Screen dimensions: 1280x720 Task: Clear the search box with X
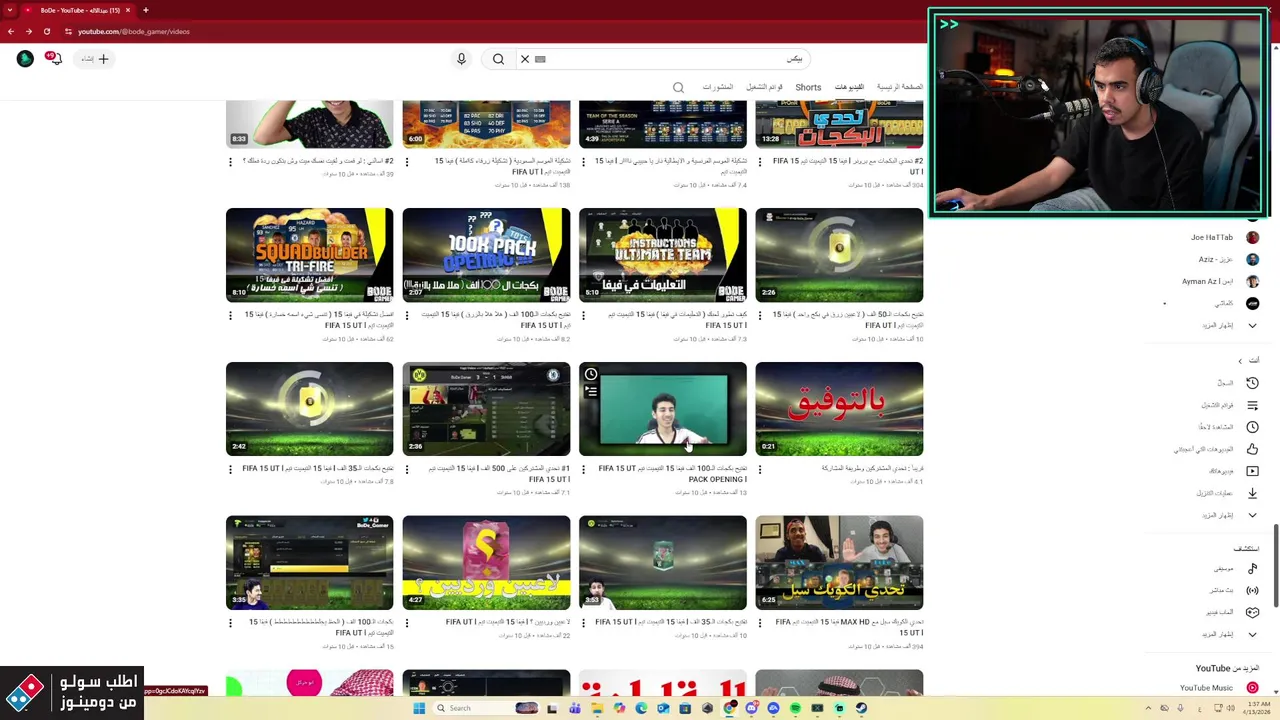pos(525,59)
